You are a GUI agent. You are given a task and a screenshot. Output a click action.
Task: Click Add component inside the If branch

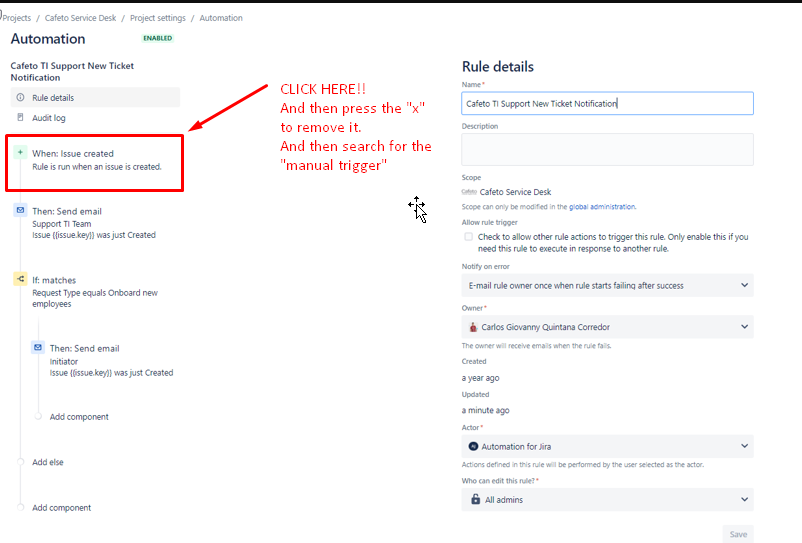click(79, 417)
